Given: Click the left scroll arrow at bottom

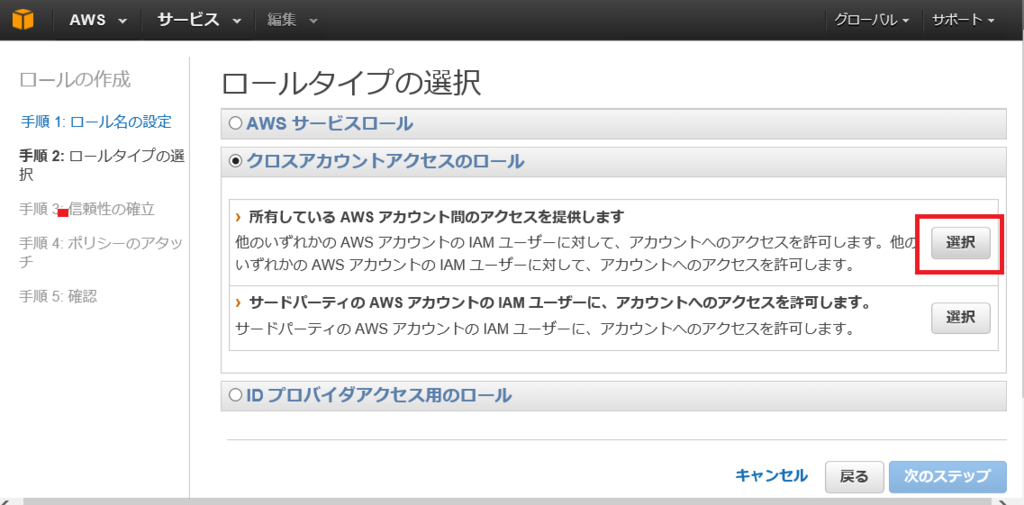Looking at the screenshot, I should click(x=5, y=500).
